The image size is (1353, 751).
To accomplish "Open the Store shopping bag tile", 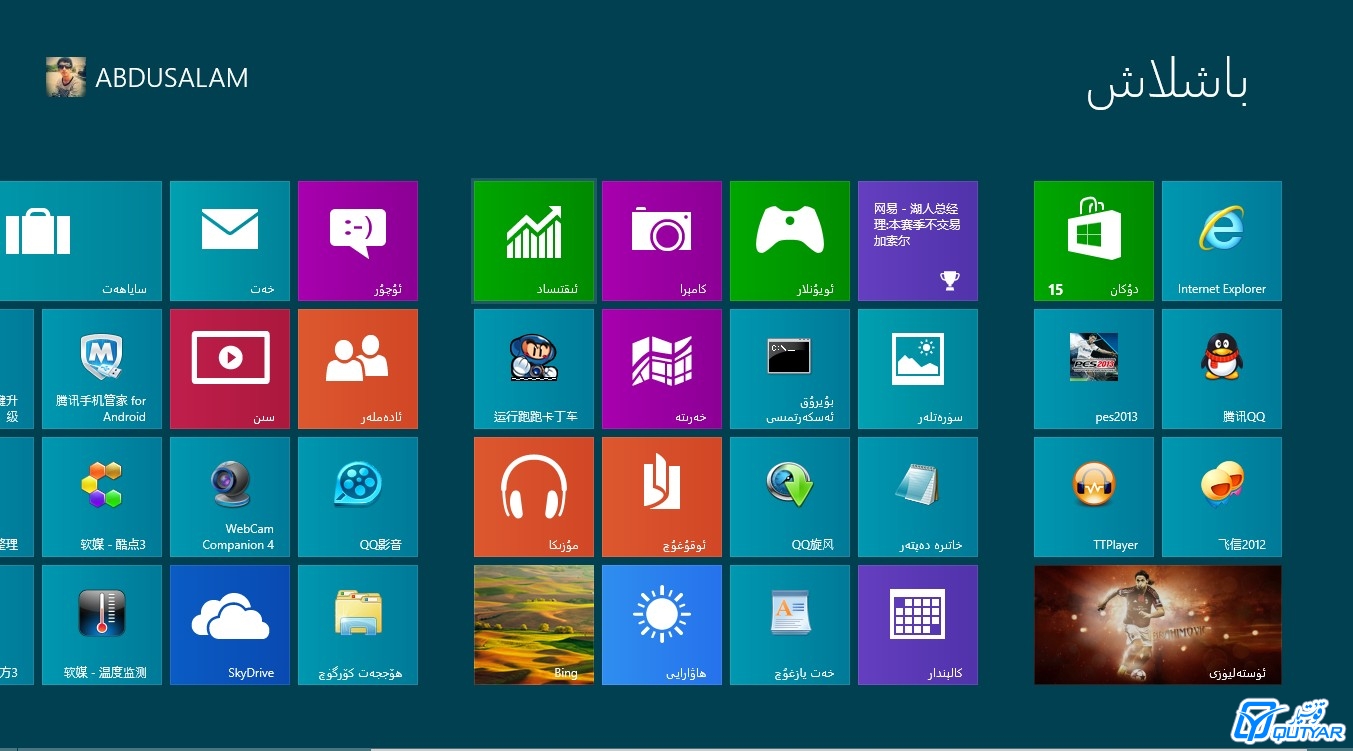I will point(1094,241).
